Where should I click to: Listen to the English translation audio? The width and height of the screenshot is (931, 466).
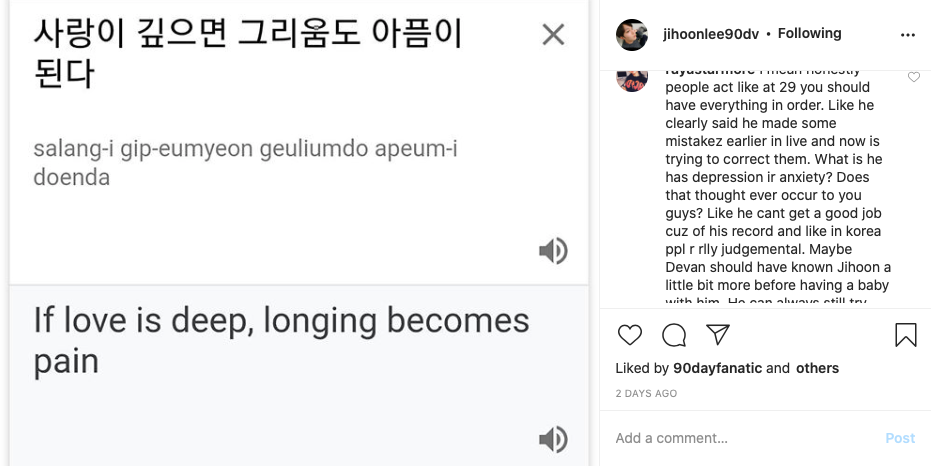[553, 439]
